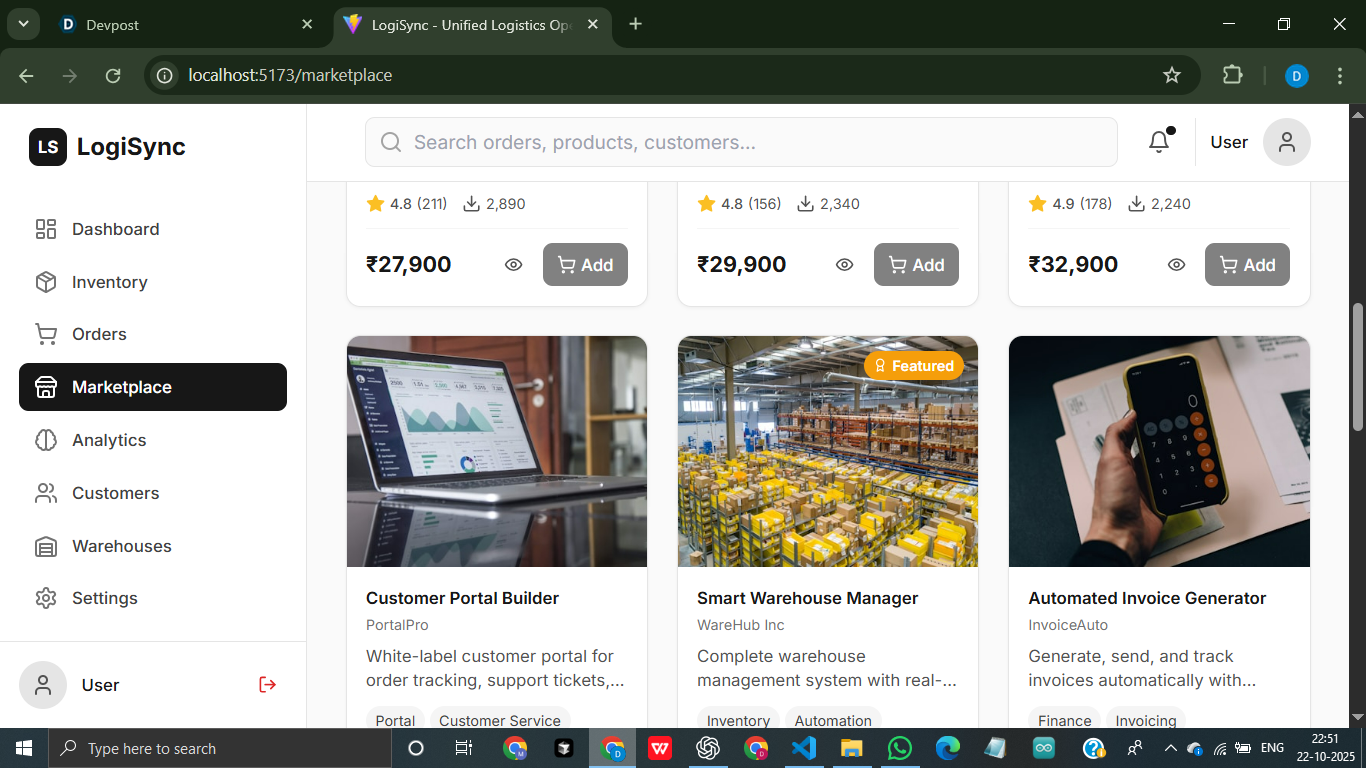Open the browser extensions menu
The height and width of the screenshot is (768, 1366).
pos(1232,75)
